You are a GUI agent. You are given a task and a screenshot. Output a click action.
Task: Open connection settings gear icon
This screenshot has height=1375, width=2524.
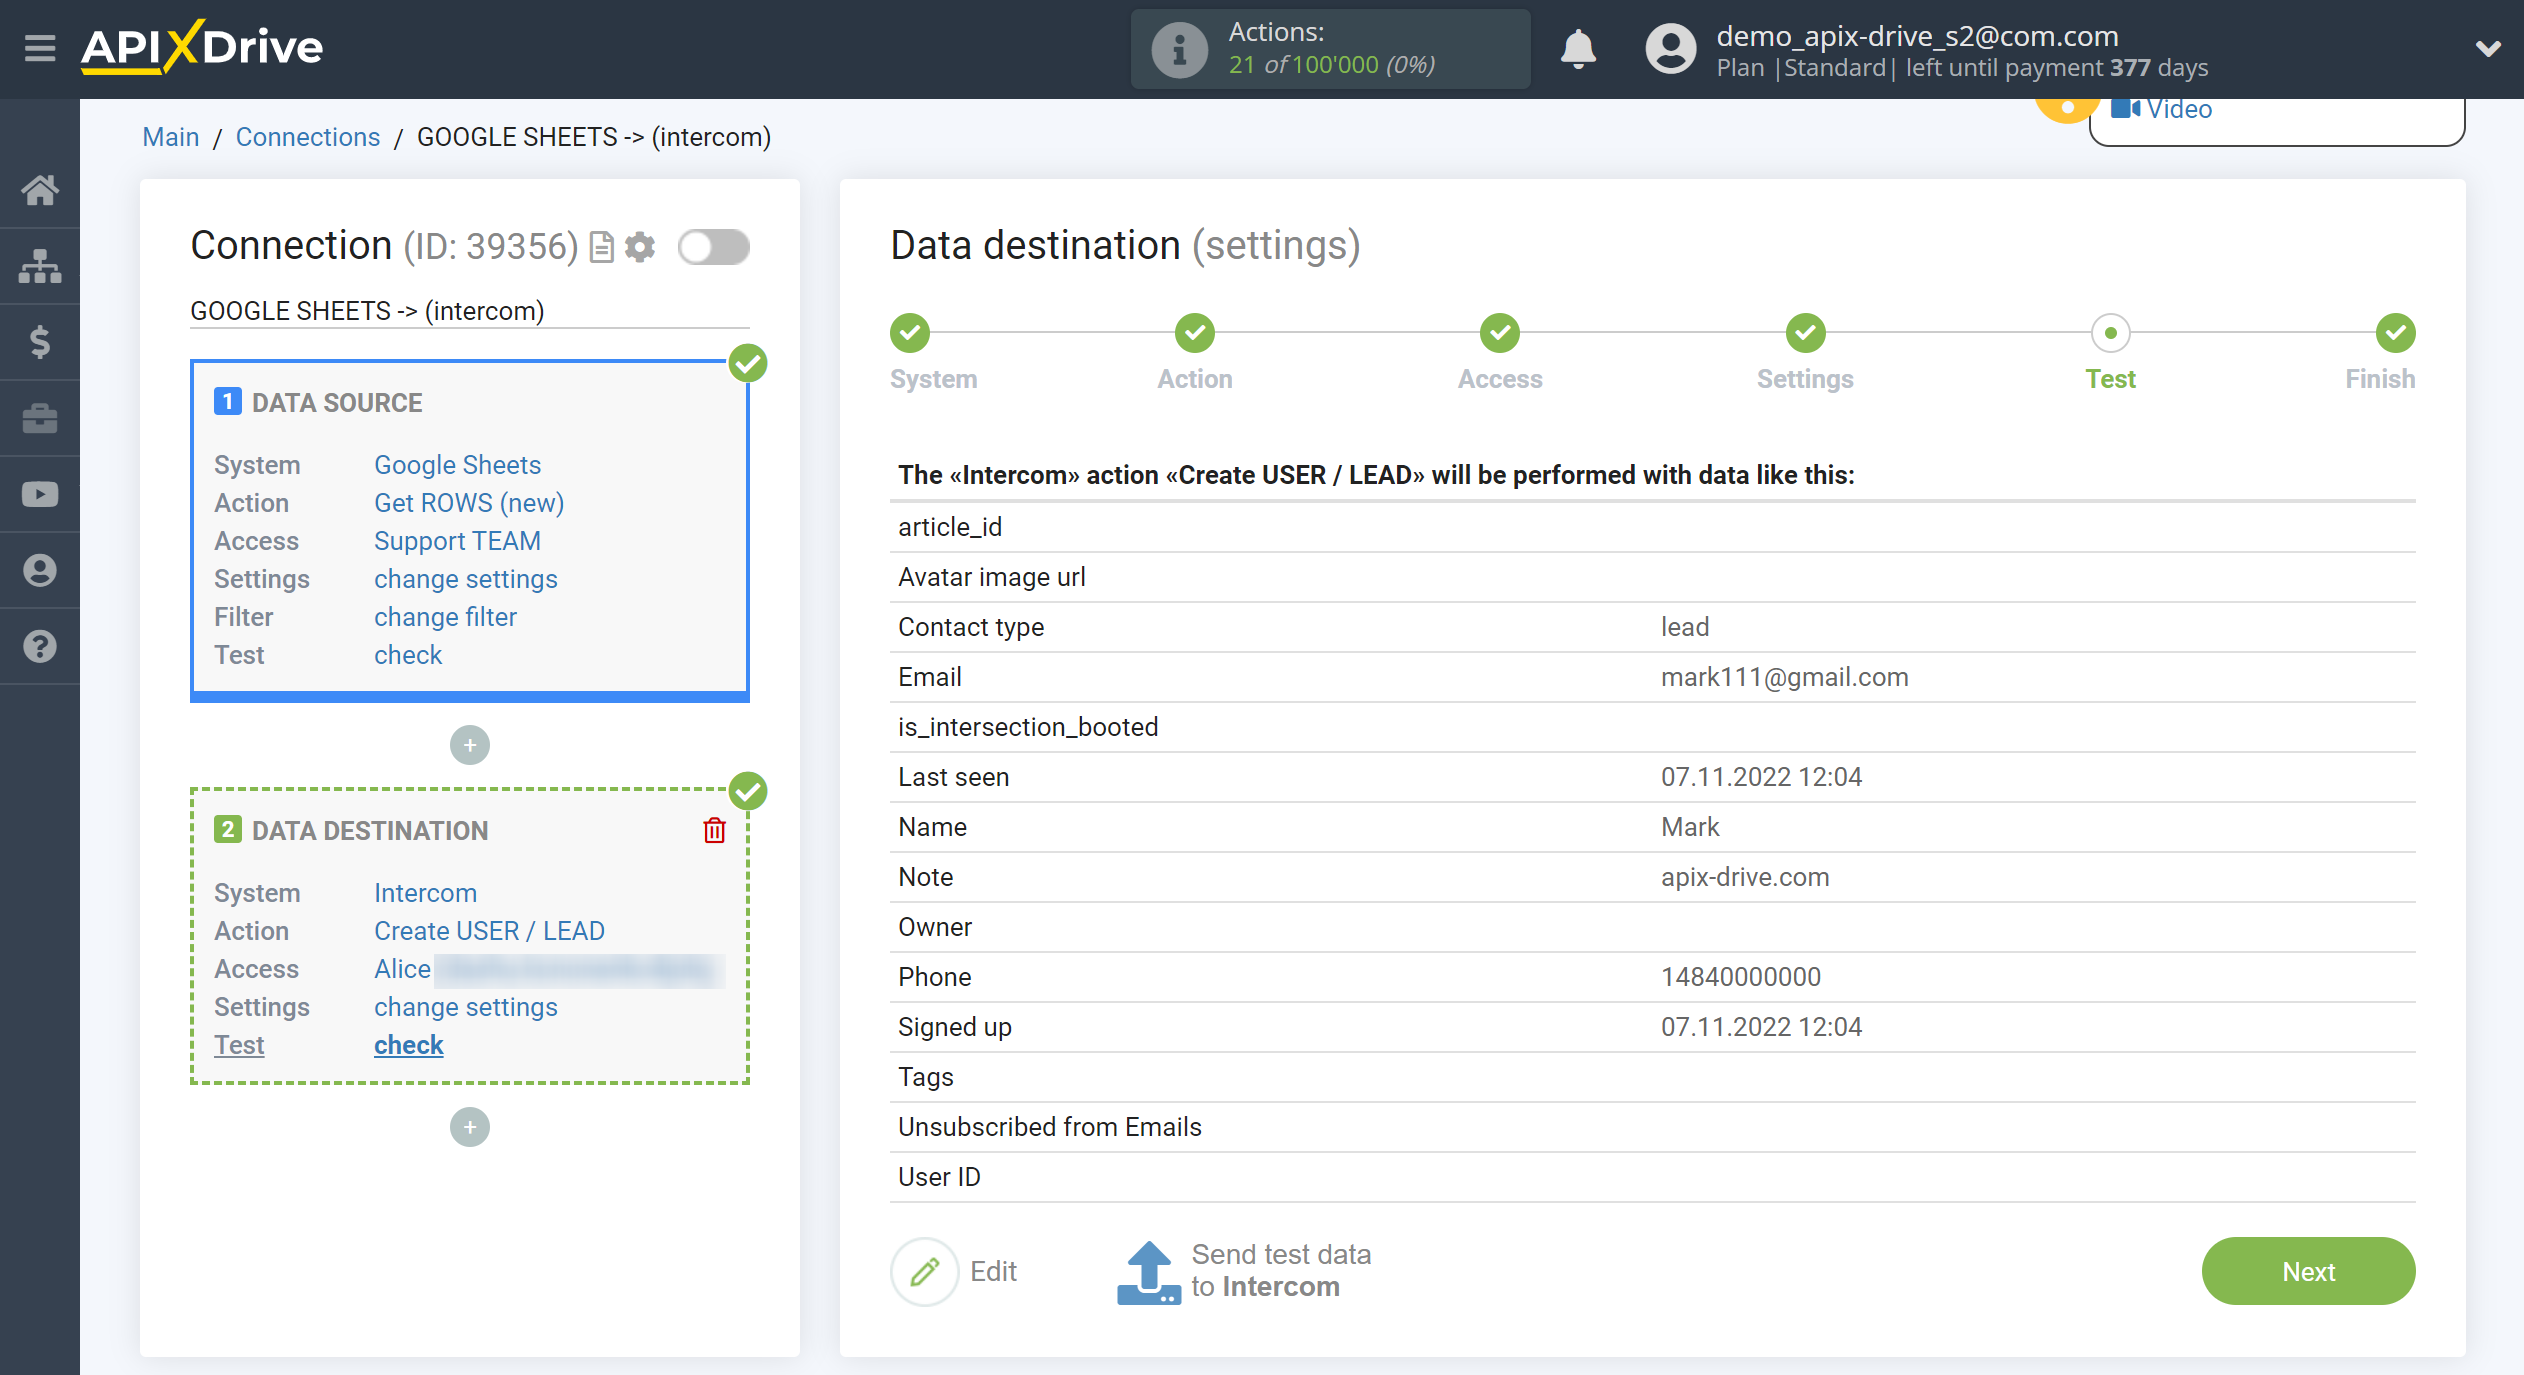coord(640,247)
